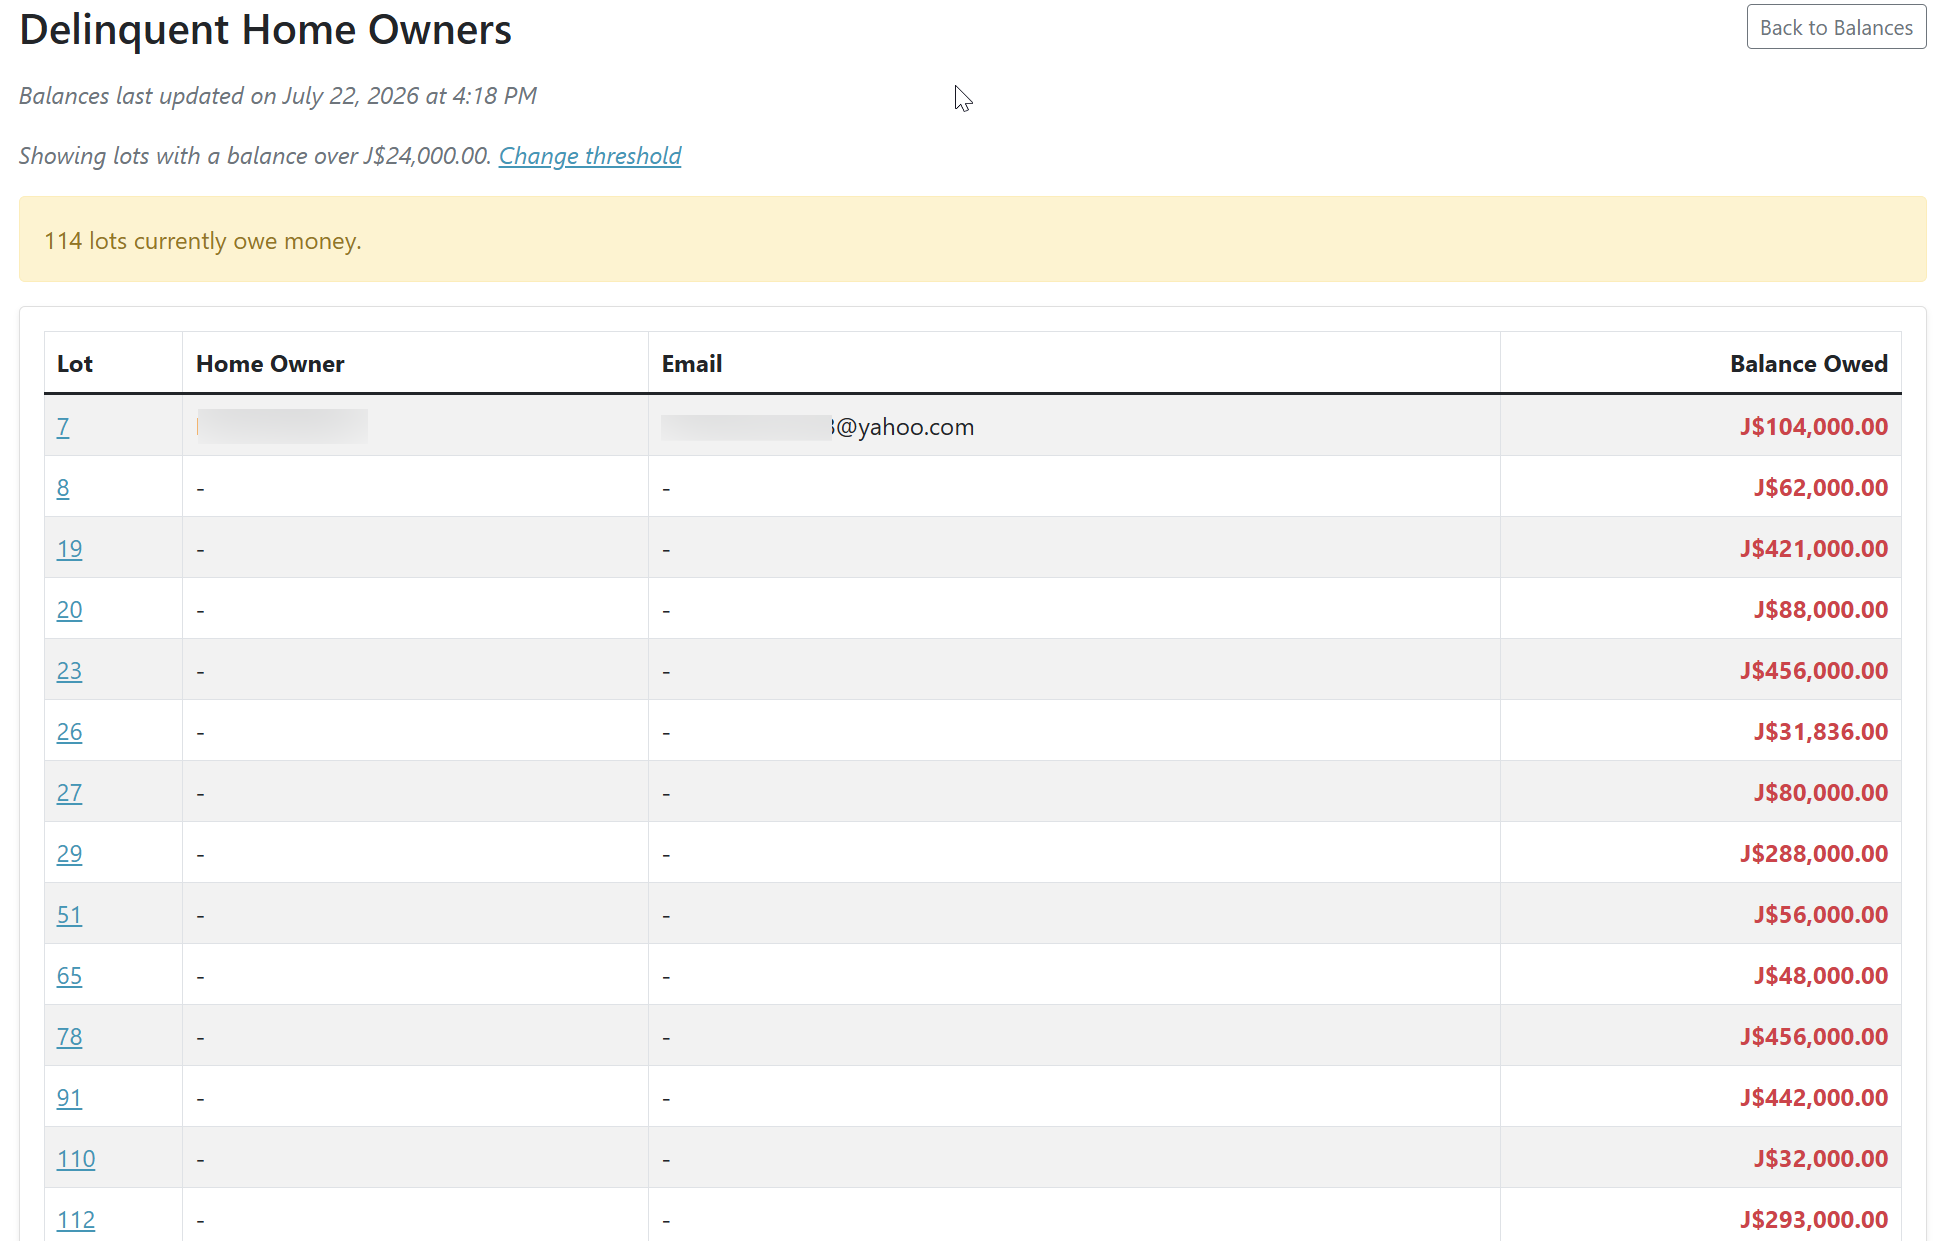Open lot 29 link
Image resolution: width=1937 pixels, height=1241 pixels.
[69, 854]
